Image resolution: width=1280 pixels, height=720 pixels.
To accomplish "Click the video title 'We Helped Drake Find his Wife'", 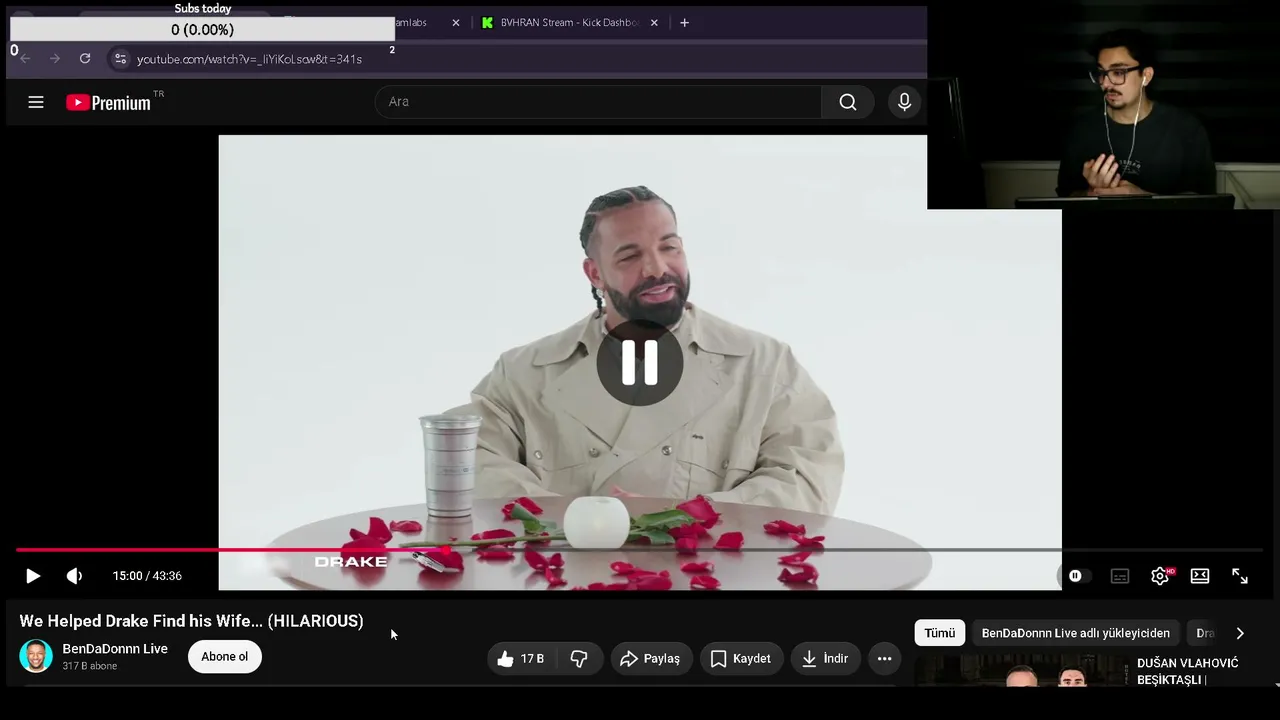I will click(192, 621).
